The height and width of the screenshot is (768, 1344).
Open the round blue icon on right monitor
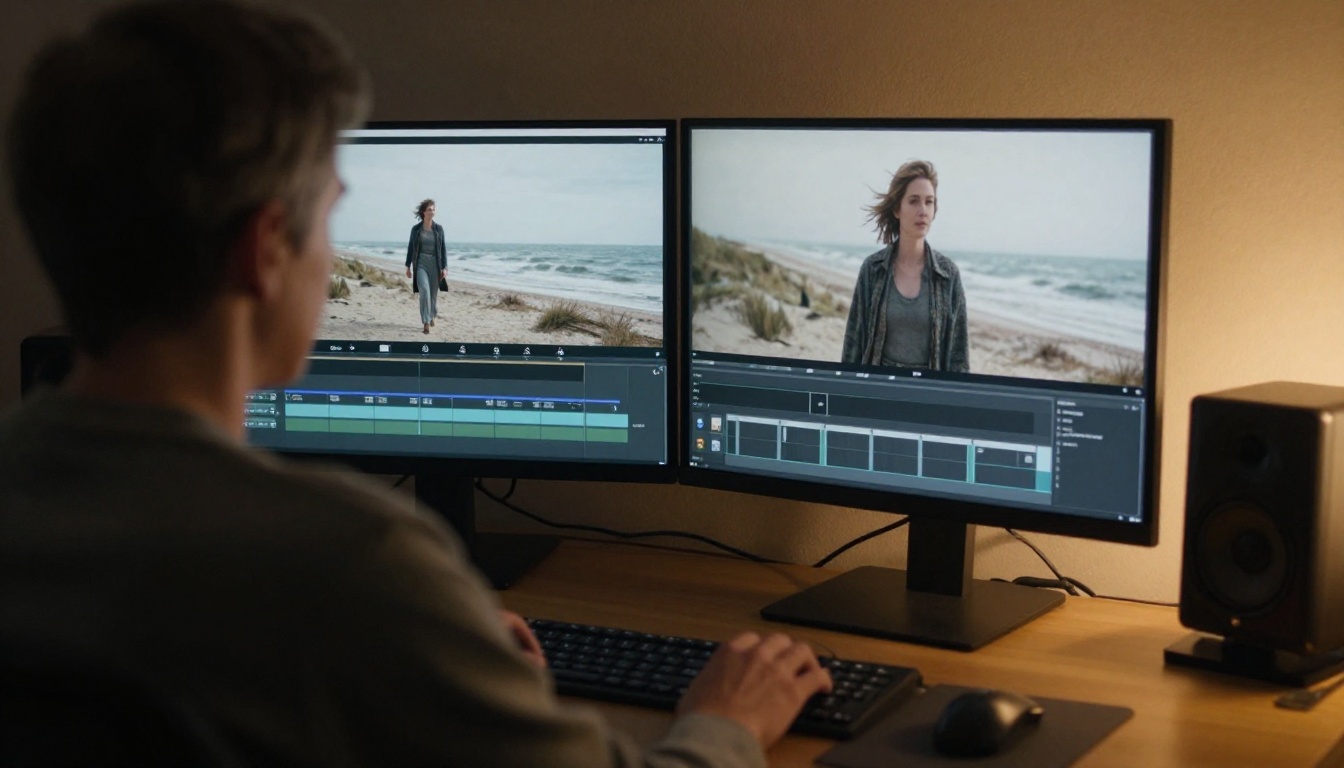point(700,424)
